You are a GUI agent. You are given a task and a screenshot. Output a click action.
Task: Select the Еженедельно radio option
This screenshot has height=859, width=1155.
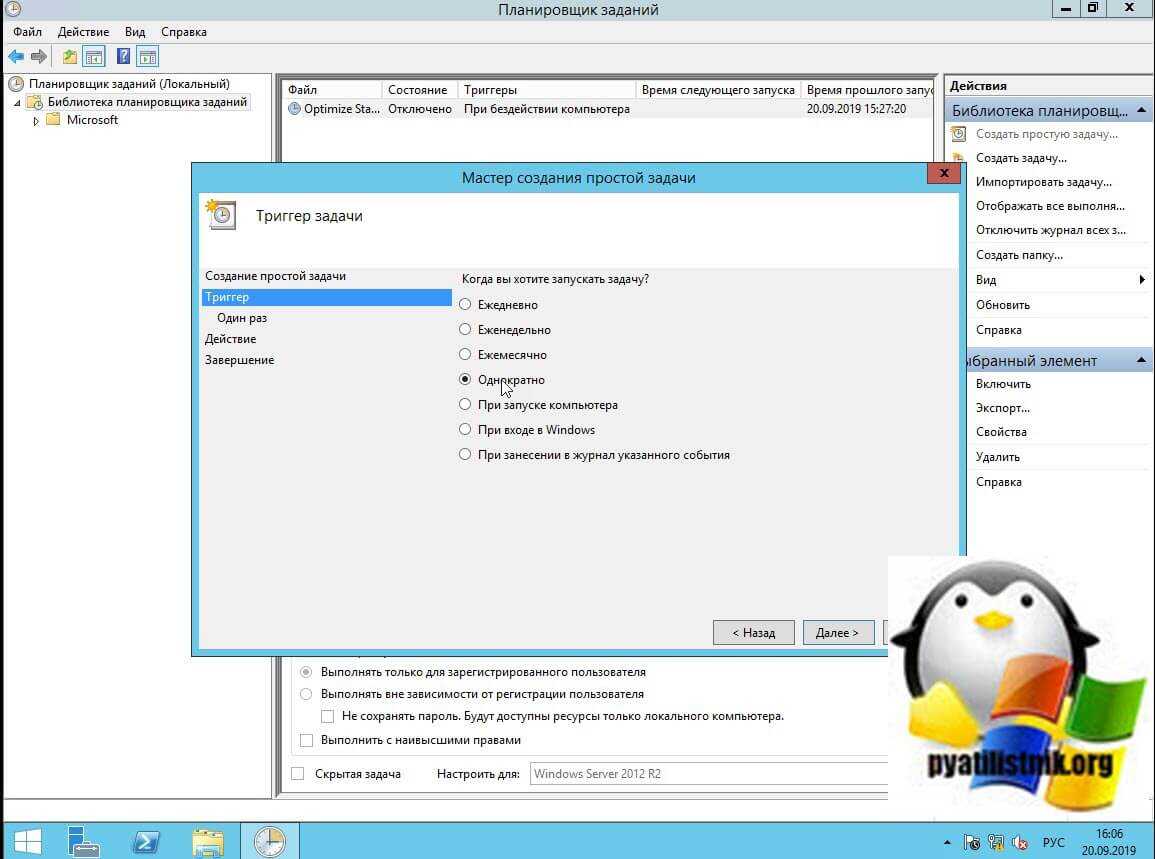click(465, 330)
